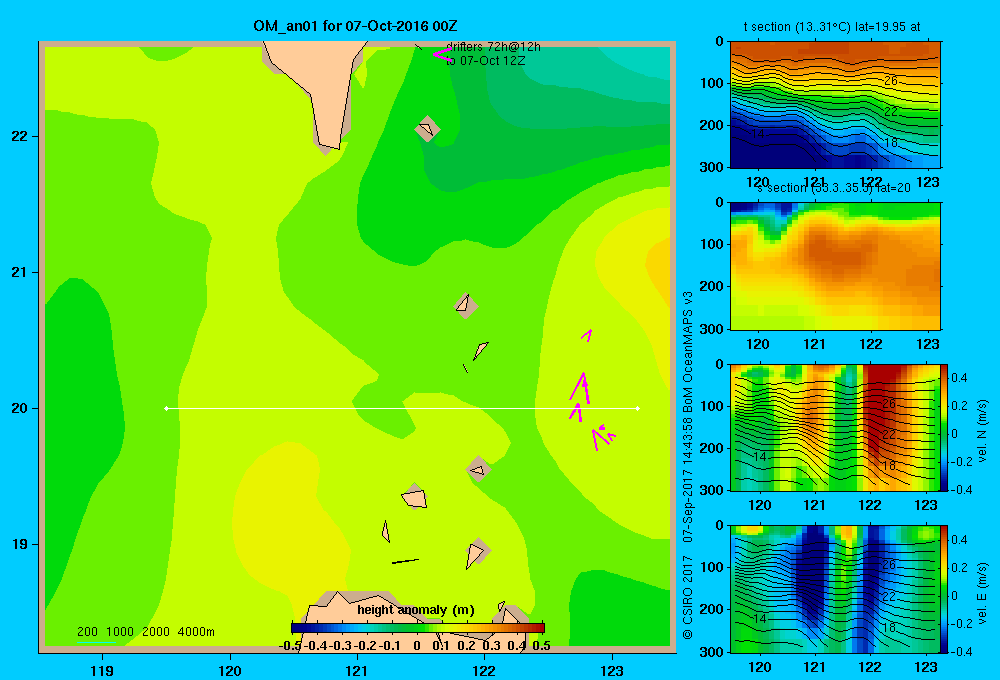Click latitude tick "20" on the main map
Image resolution: width=1000 pixels, height=680 pixels.
(x=20, y=408)
